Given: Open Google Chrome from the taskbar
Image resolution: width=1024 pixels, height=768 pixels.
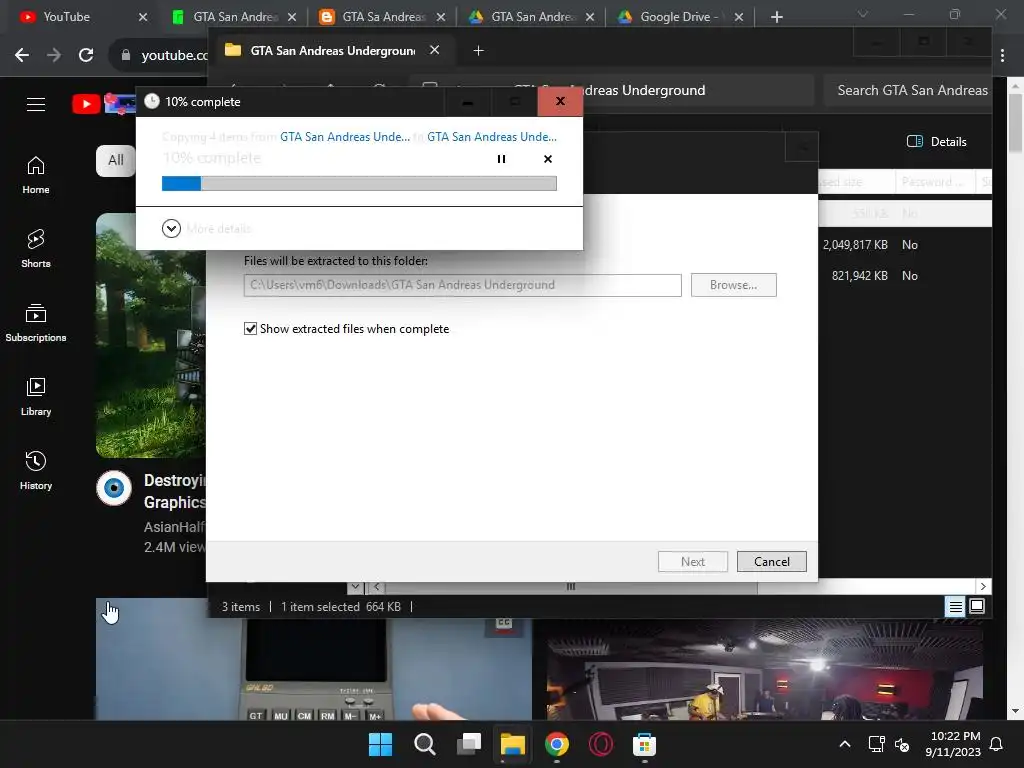Looking at the screenshot, I should point(556,744).
